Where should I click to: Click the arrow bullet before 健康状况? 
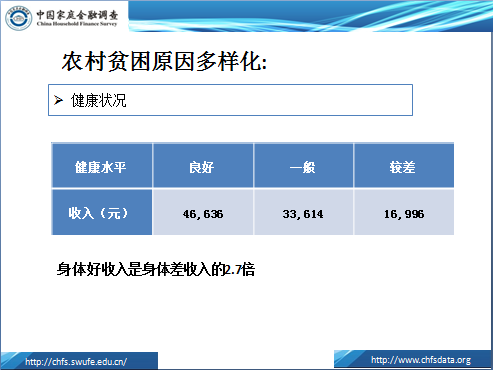[x=58, y=100]
